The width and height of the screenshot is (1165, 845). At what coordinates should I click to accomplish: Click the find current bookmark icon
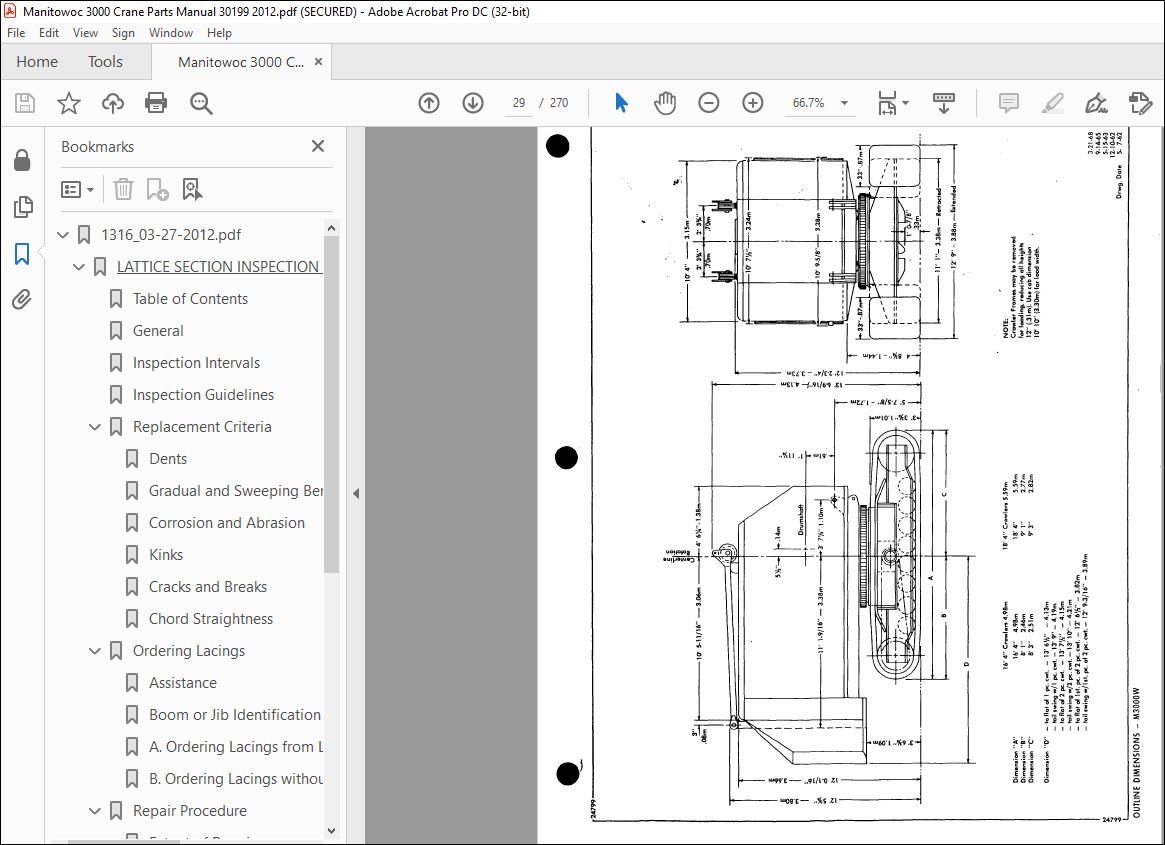point(192,189)
